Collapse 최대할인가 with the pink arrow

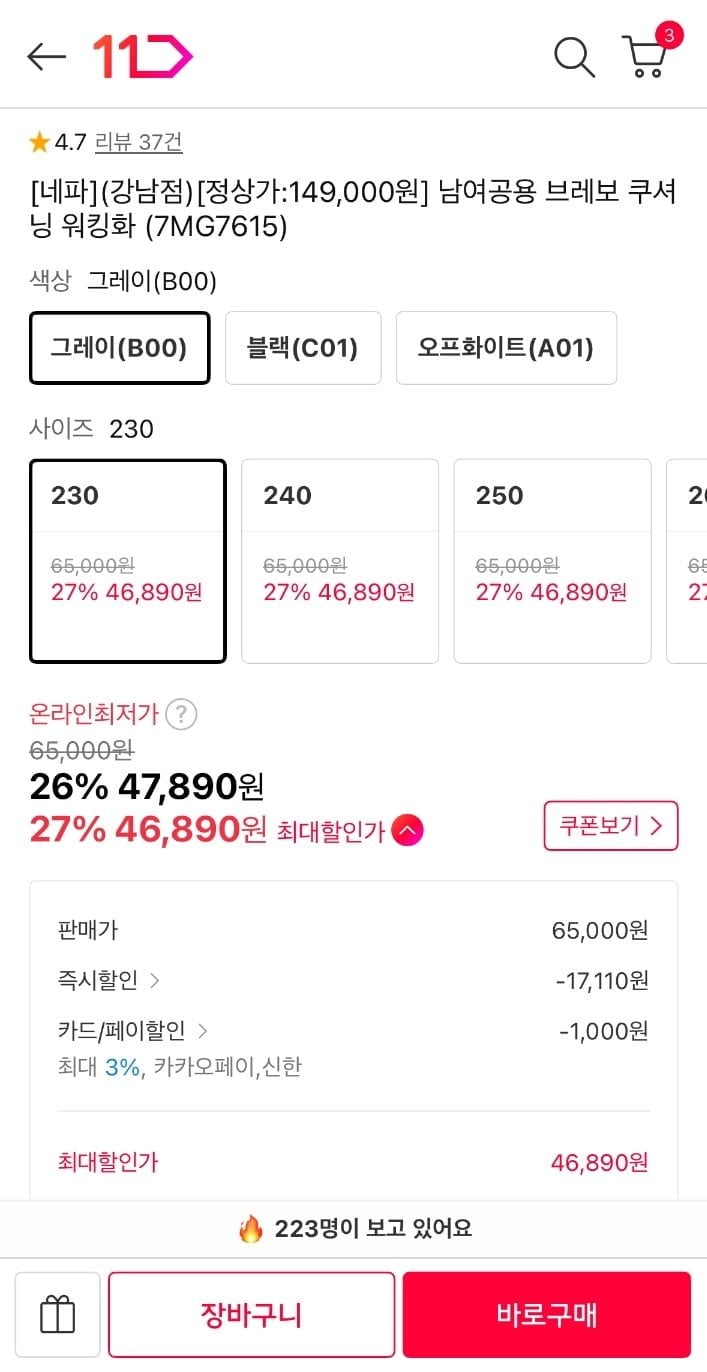tap(407, 830)
